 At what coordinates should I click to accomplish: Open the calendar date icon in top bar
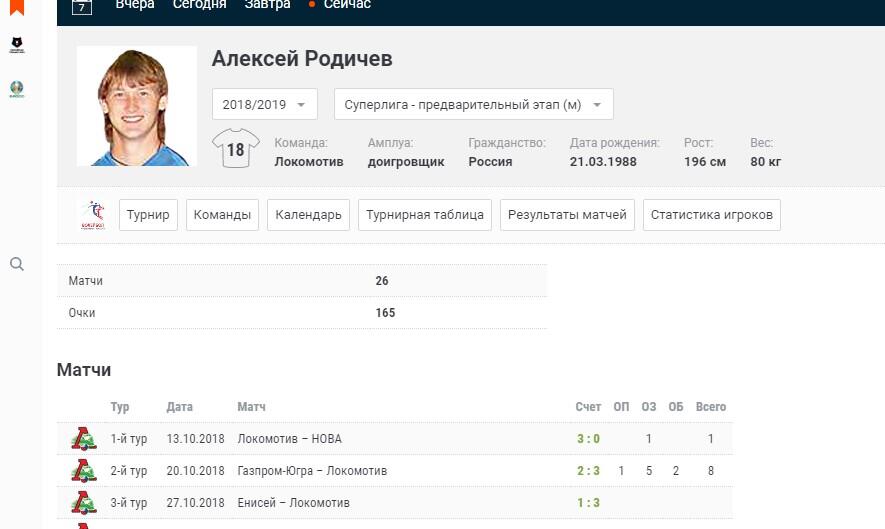83,6
